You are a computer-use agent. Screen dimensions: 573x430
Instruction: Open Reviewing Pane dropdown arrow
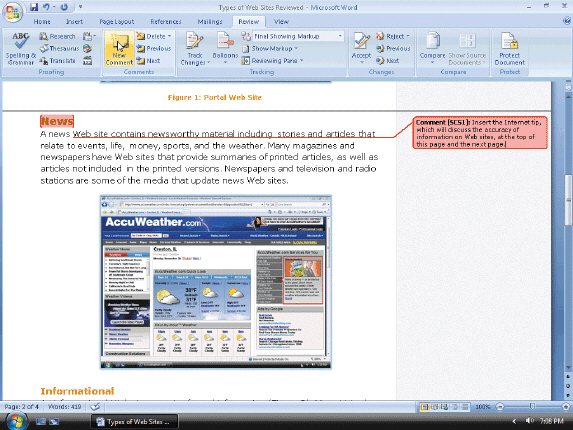point(301,61)
